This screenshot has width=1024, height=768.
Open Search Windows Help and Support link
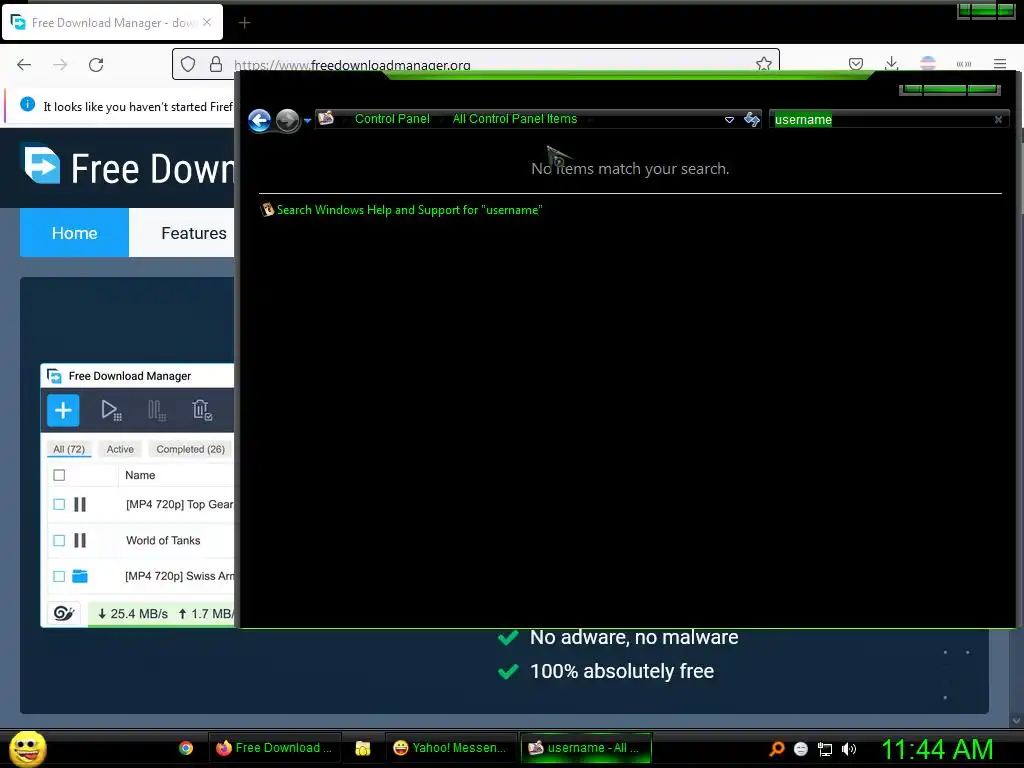pyautogui.click(x=409, y=210)
